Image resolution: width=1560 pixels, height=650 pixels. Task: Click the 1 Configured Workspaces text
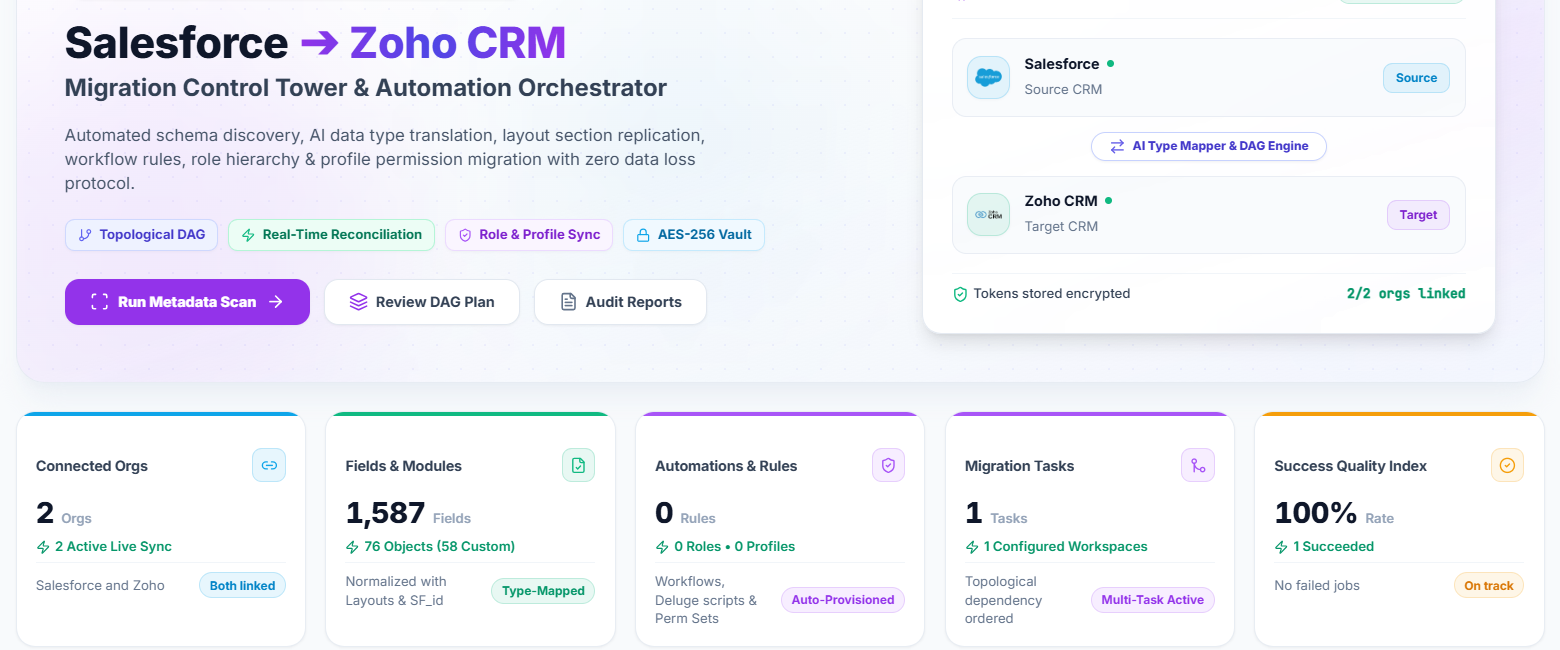click(x=1066, y=547)
